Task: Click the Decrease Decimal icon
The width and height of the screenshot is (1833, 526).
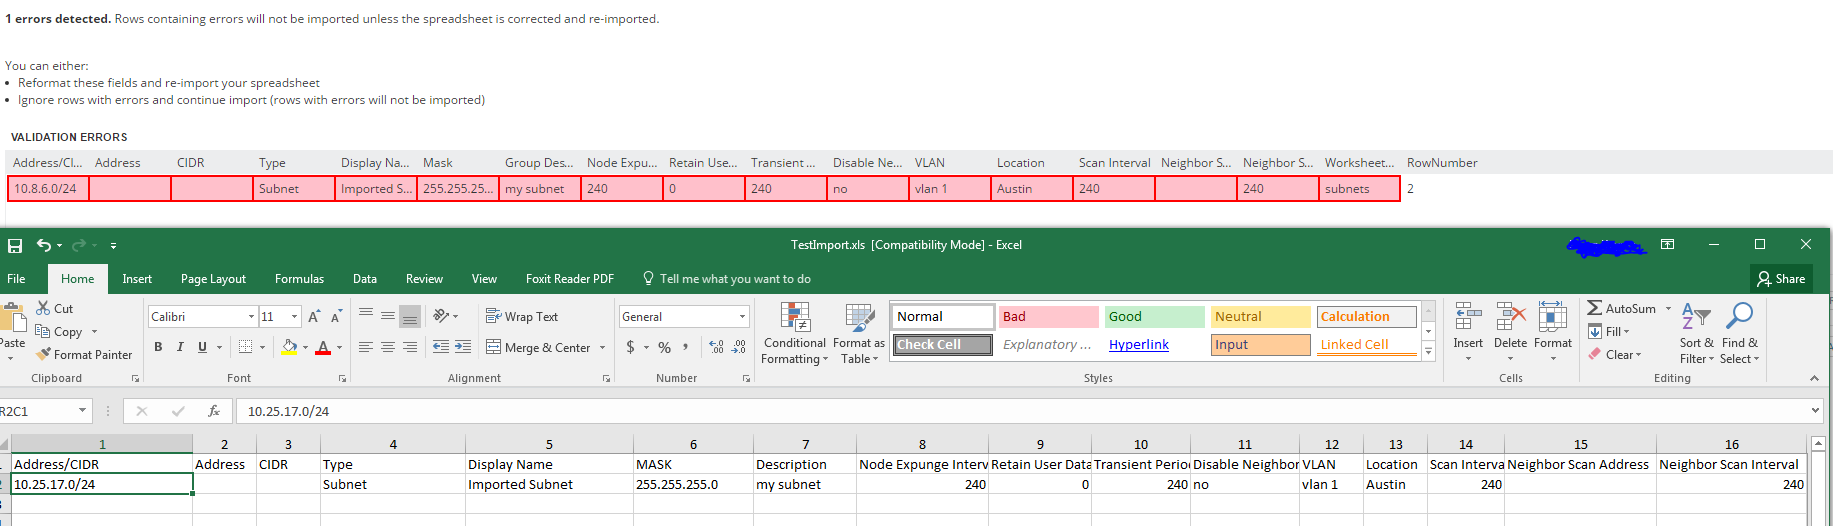Action: pos(739,347)
